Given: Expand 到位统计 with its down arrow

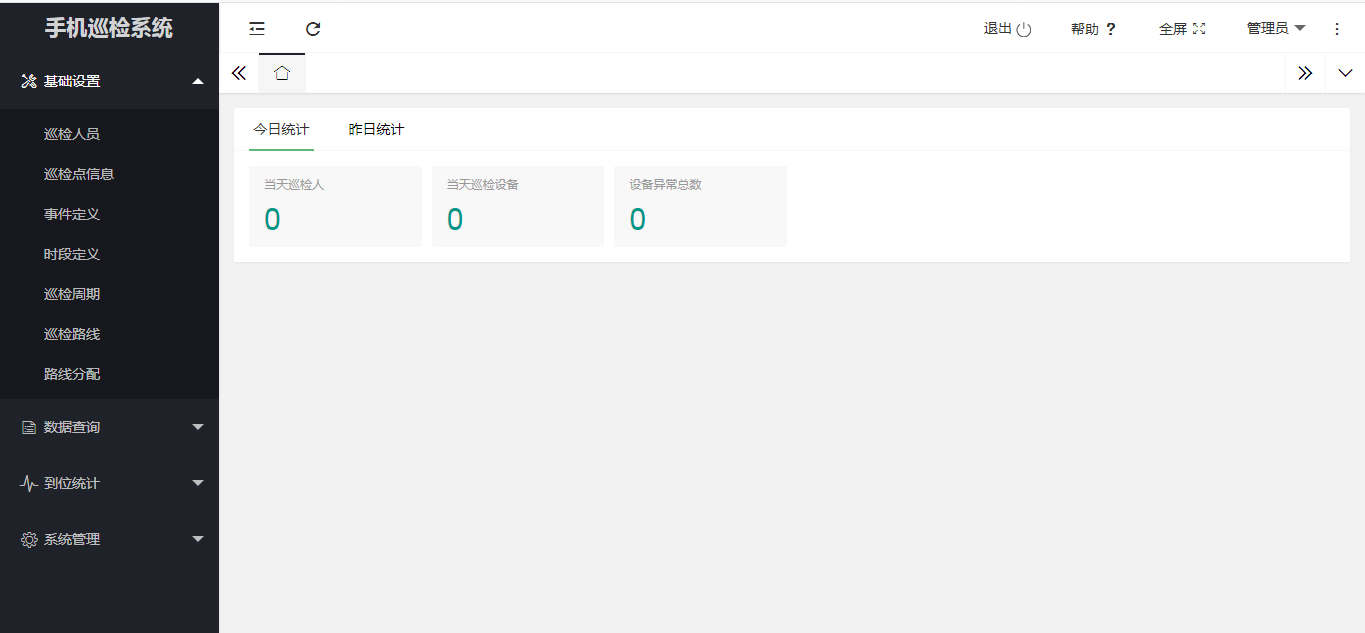Looking at the screenshot, I should point(198,483).
